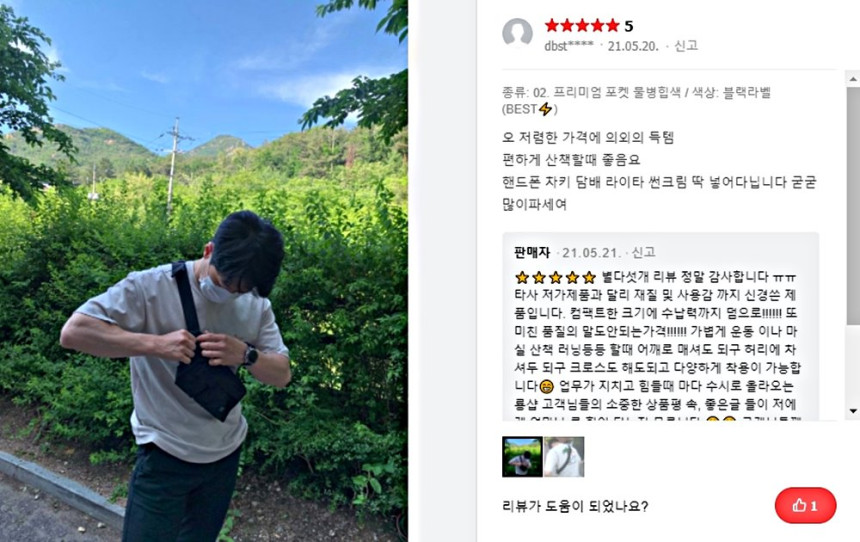Image resolution: width=860 pixels, height=542 pixels.
Task: Click the large review photo of man
Action: pyautogui.click(x=203, y=271)
